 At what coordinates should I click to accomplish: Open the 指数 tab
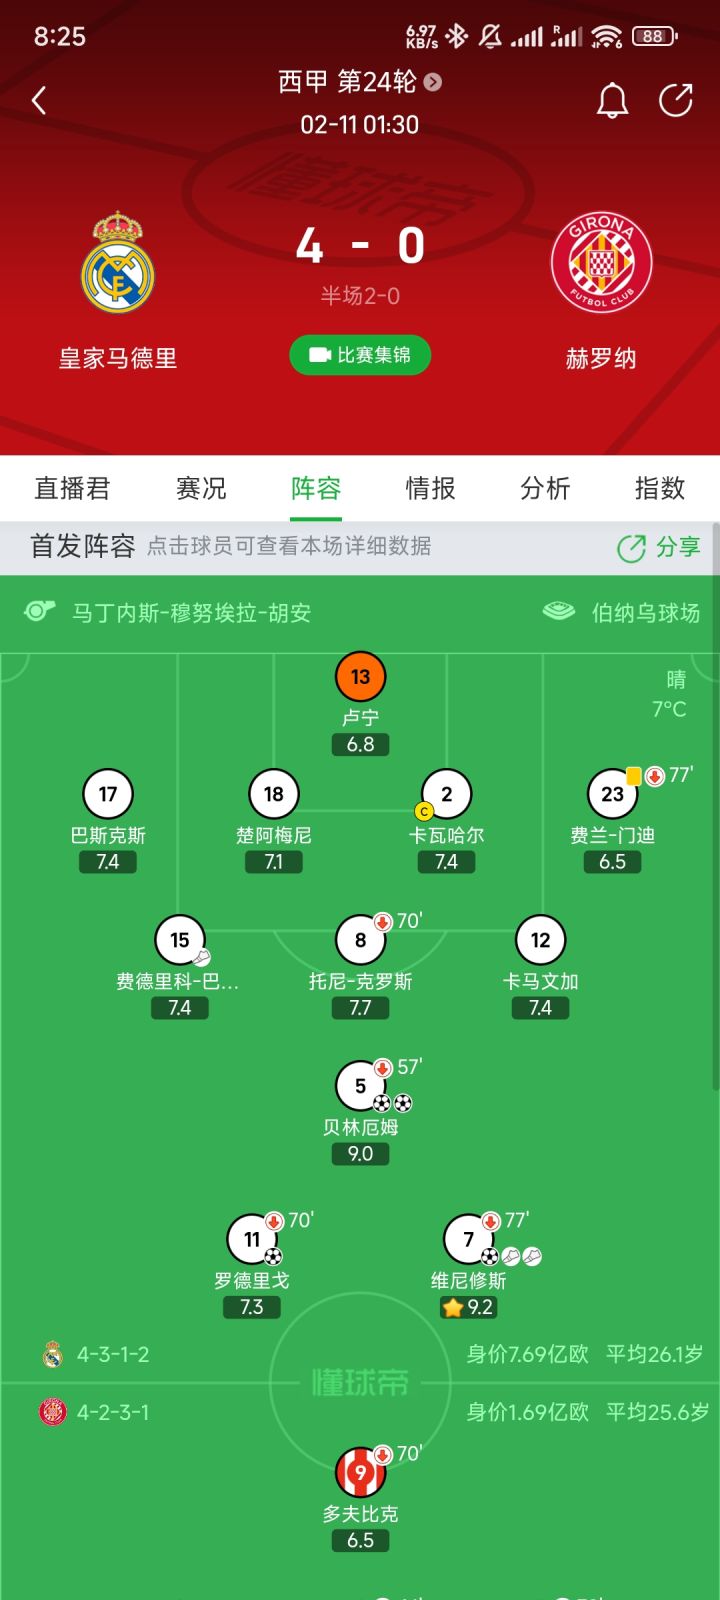660,488
